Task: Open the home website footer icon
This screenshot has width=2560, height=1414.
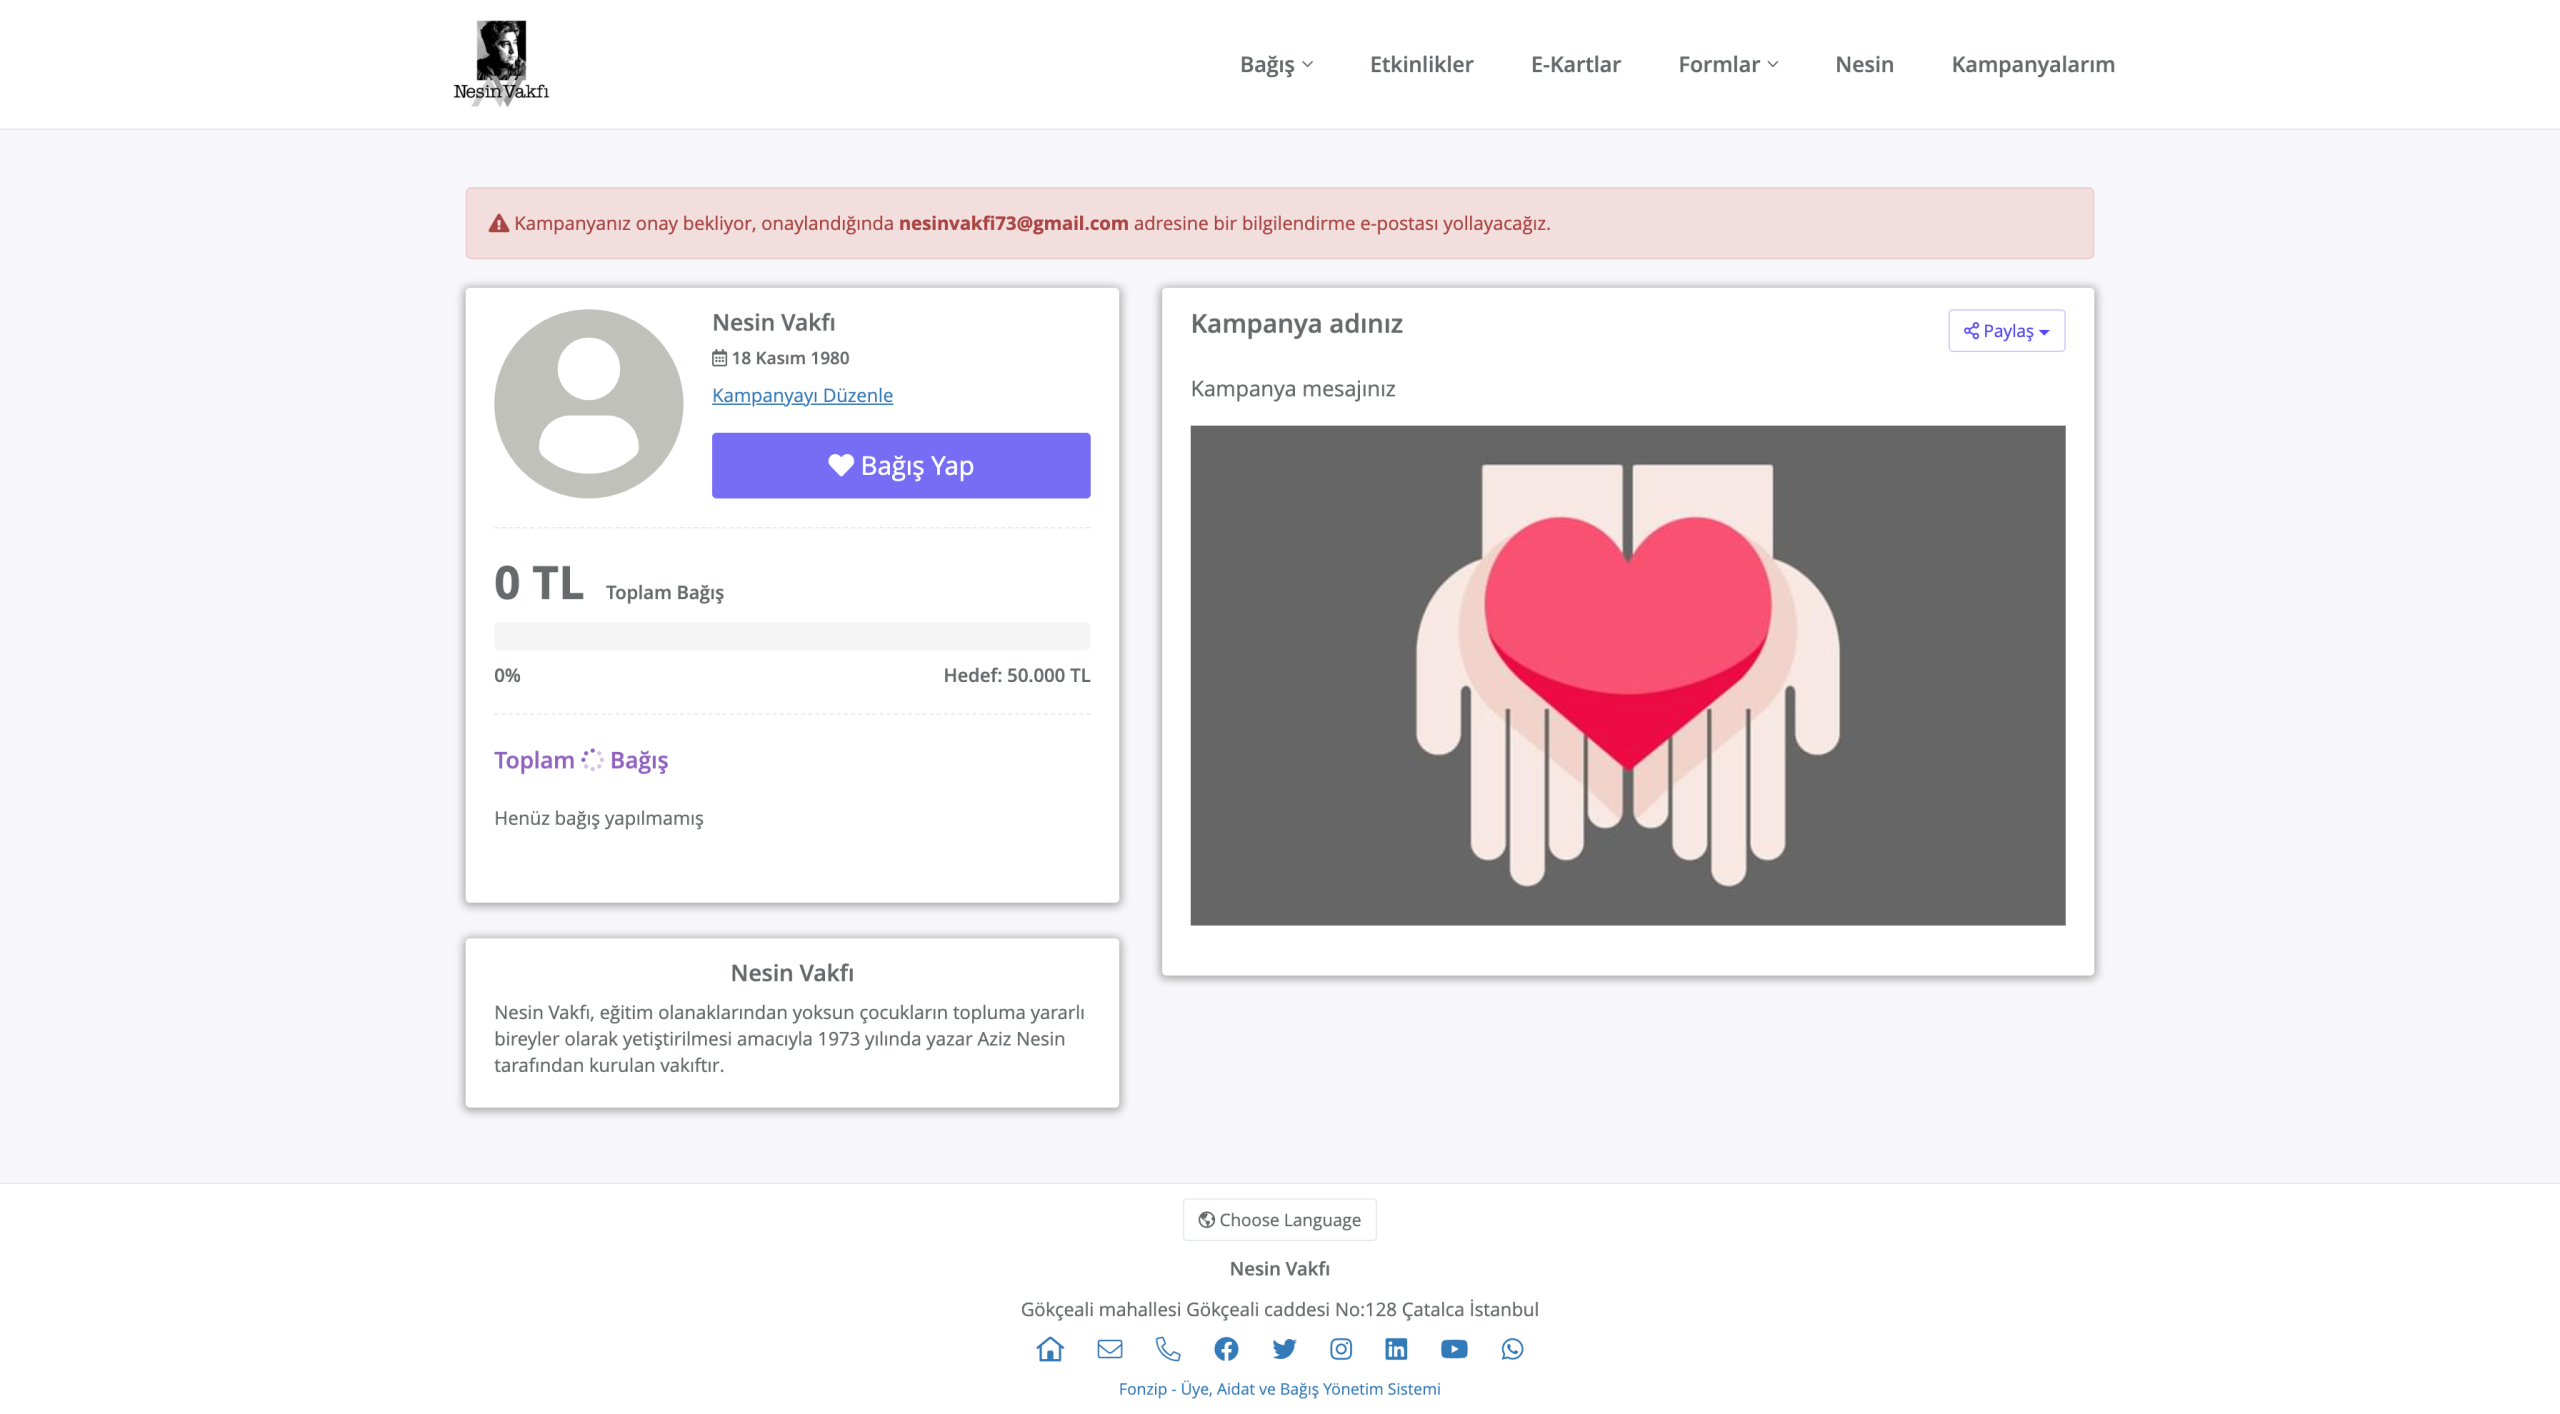Action: [x=1050, y=1349]
